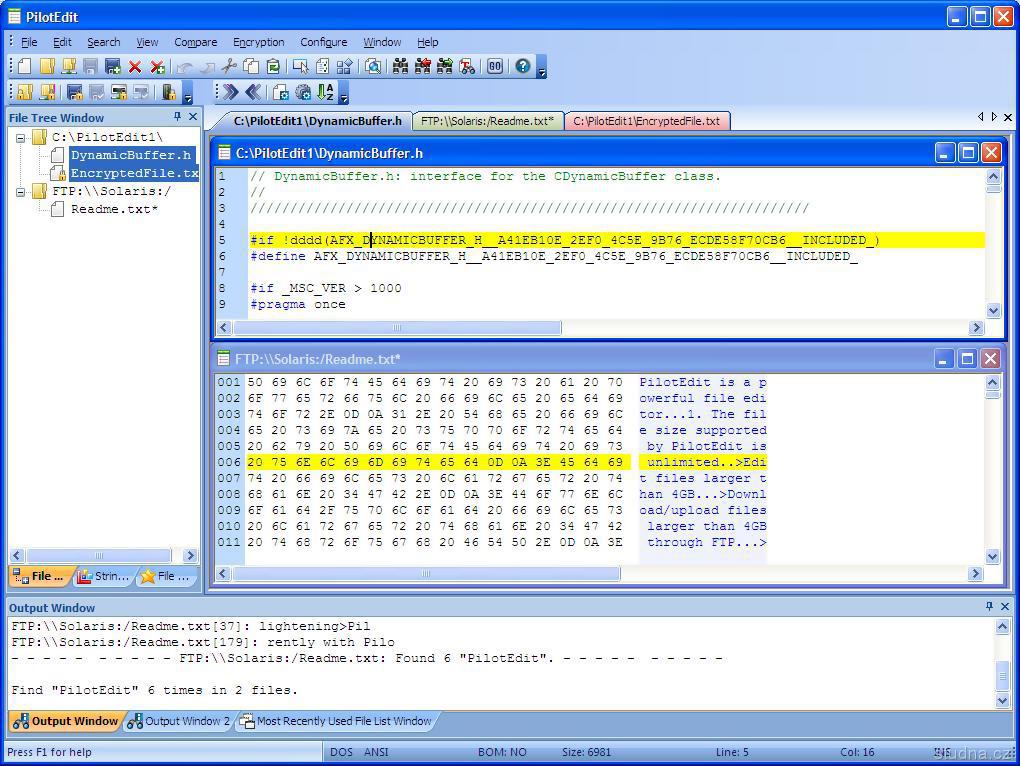This screenshot has height=766, width=1020.
Task: Click the red X close file icon
Action: pyautogui.click(x=135, y=67)
